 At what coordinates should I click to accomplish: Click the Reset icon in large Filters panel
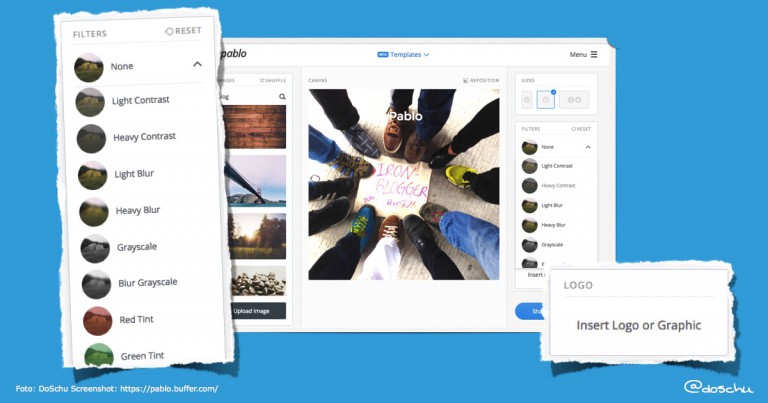pos(169,31)
